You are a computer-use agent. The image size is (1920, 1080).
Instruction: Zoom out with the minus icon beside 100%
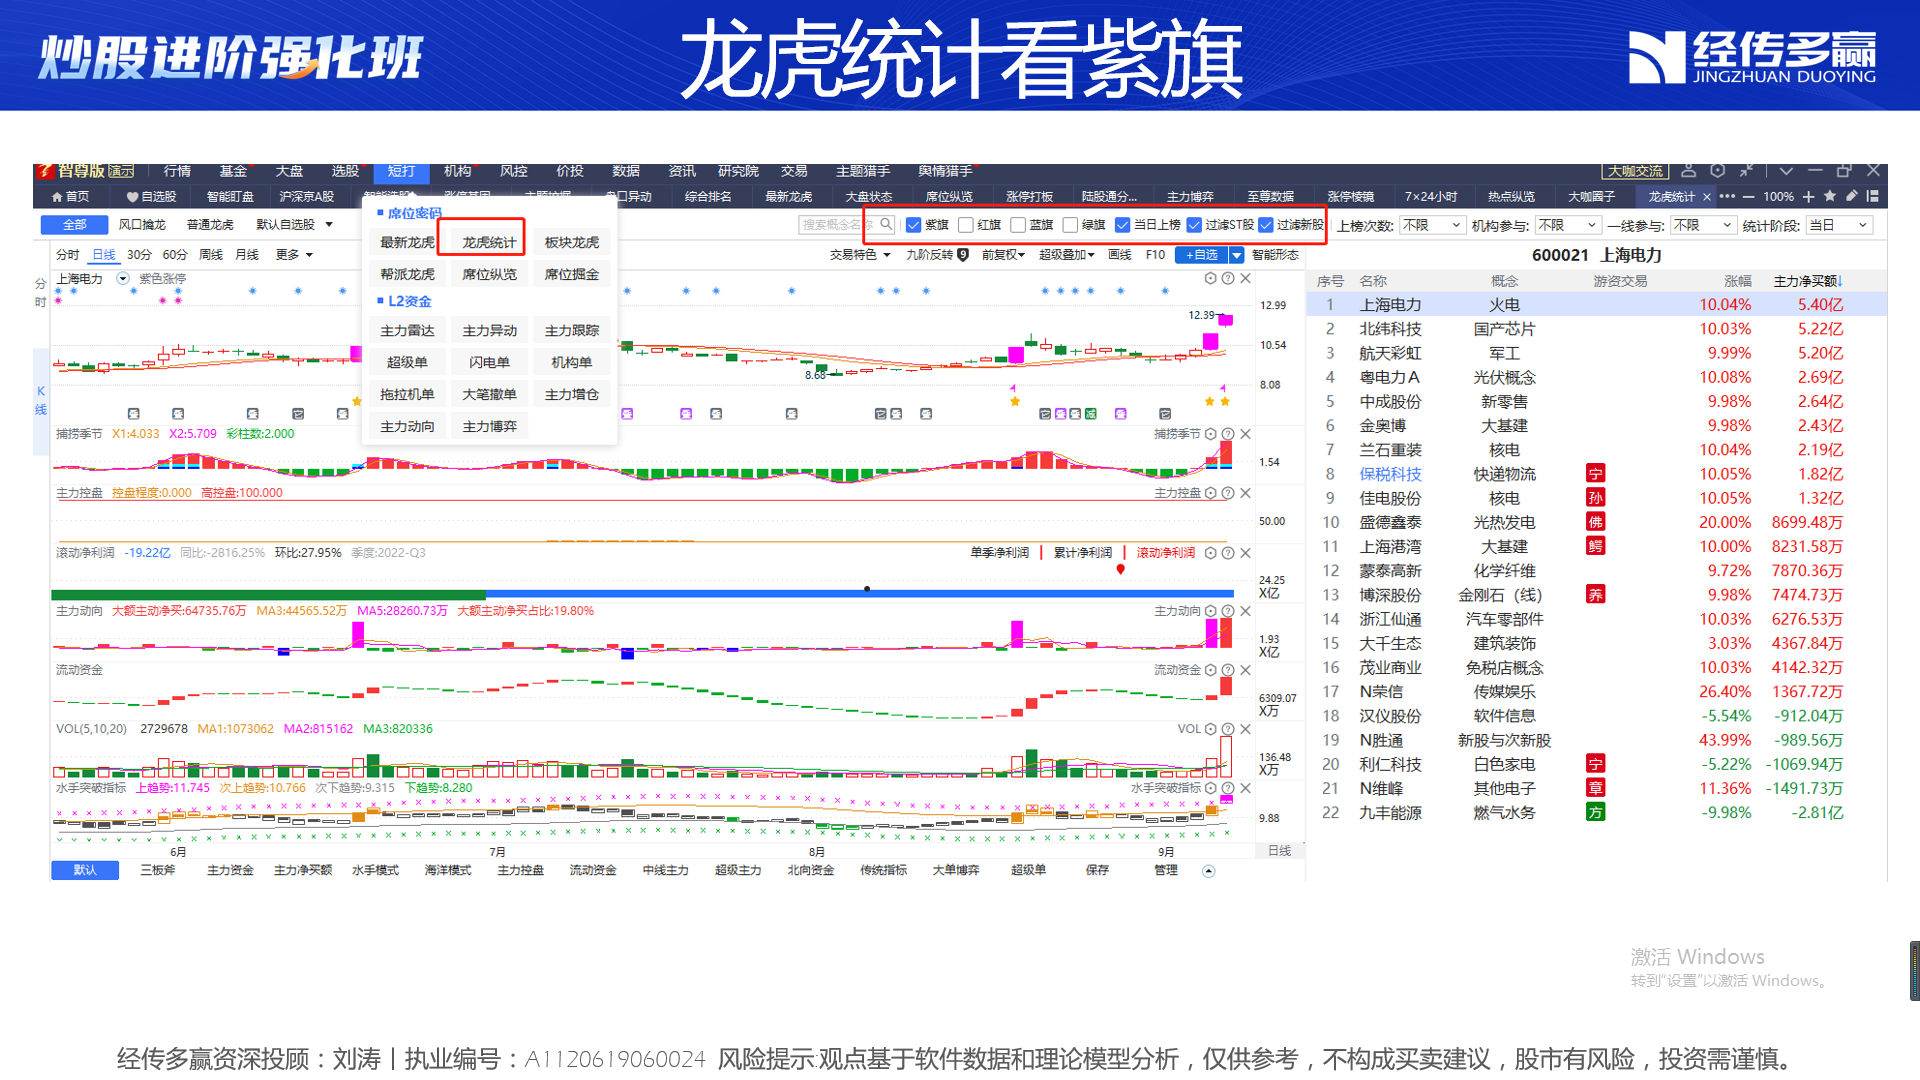pos(1748,197)
